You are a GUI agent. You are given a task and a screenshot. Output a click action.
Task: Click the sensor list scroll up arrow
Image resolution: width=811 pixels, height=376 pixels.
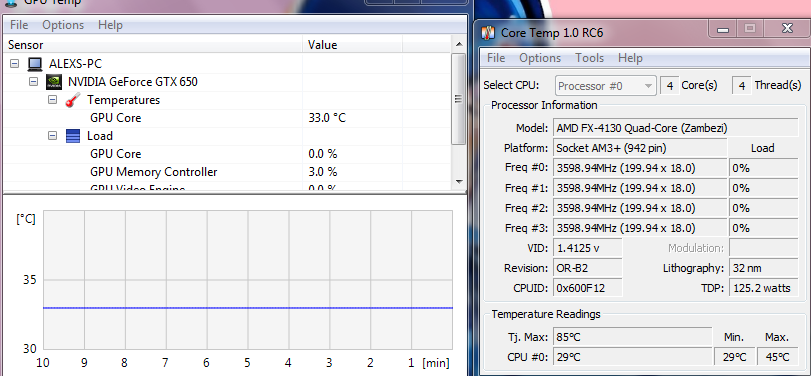tap(459, 44)
